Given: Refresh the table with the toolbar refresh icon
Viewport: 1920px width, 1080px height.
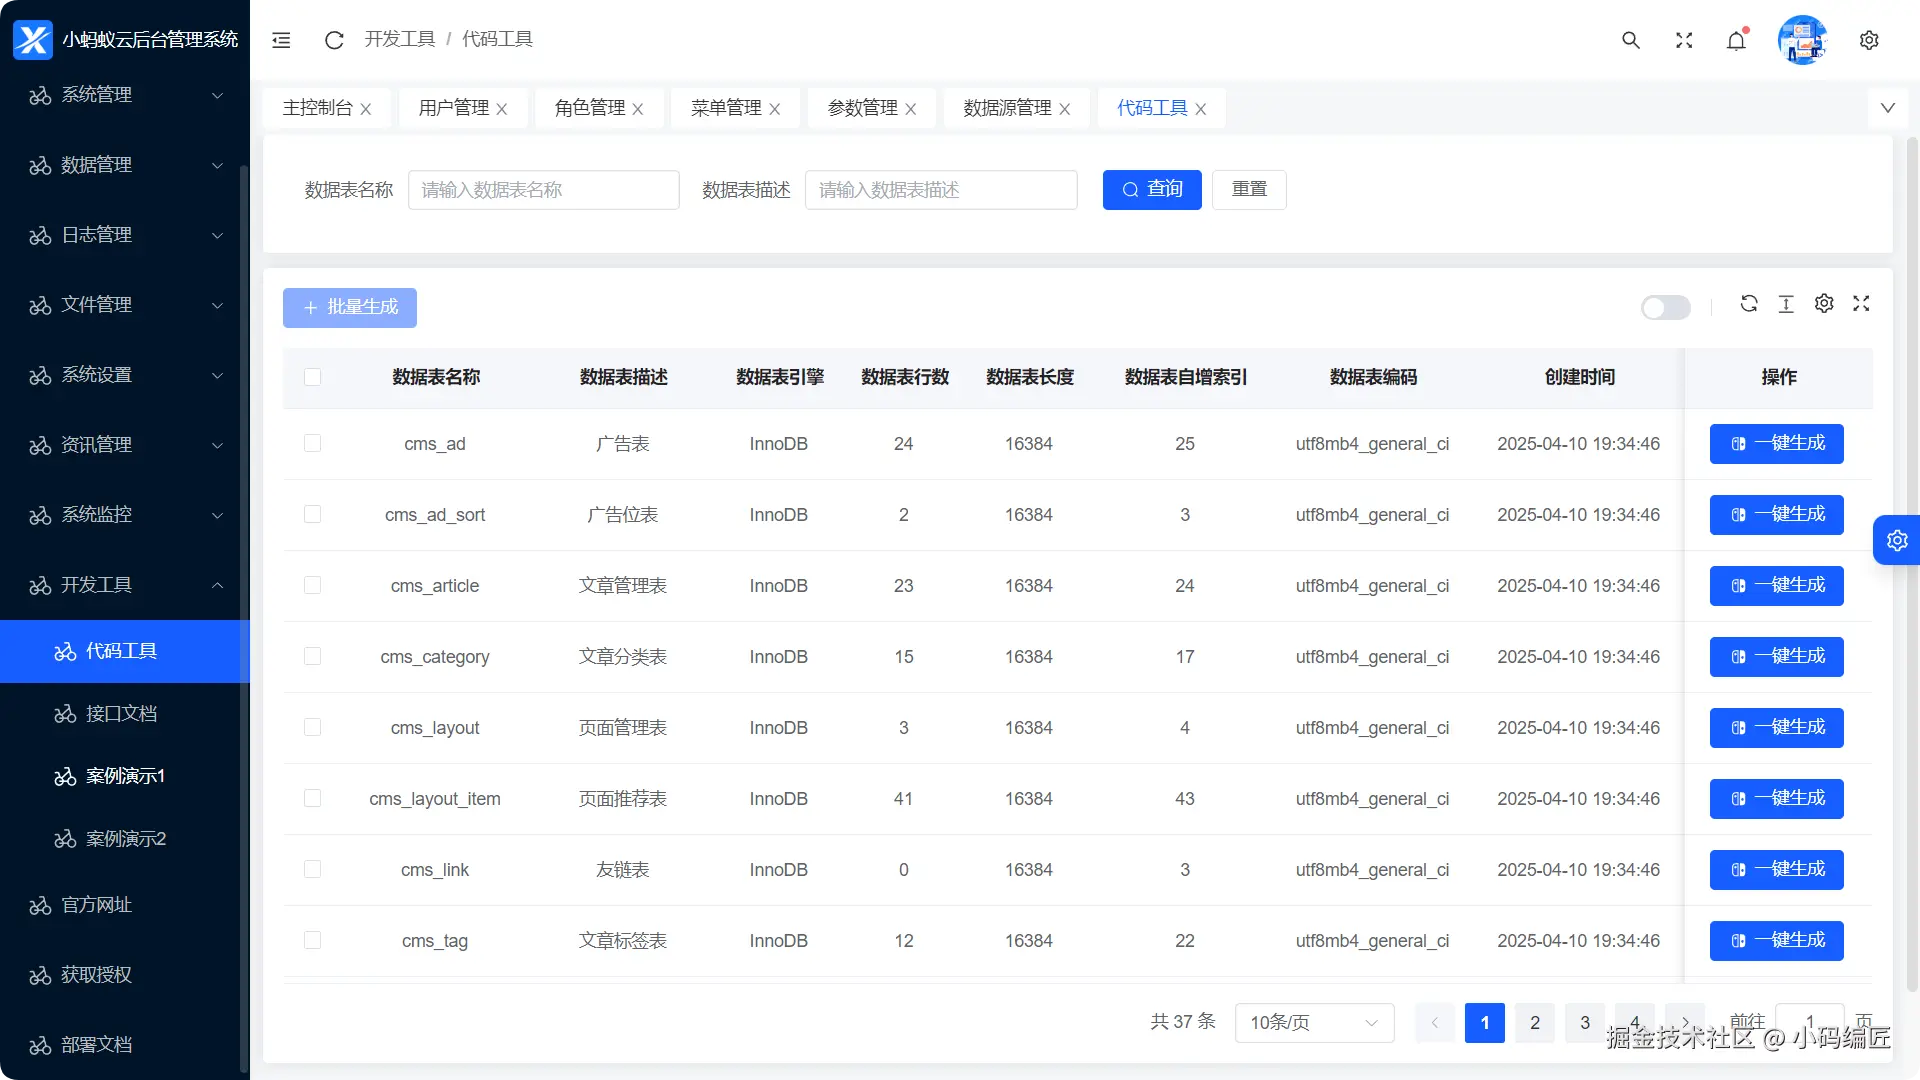Looking at the screenshot, I should [x=1748, y=304].
